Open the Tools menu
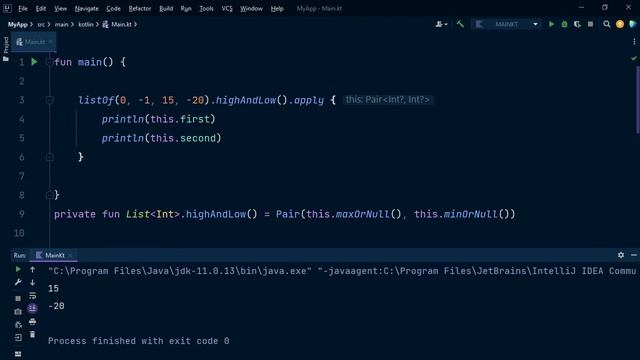 pyautogui.click(x=206, y=8)
